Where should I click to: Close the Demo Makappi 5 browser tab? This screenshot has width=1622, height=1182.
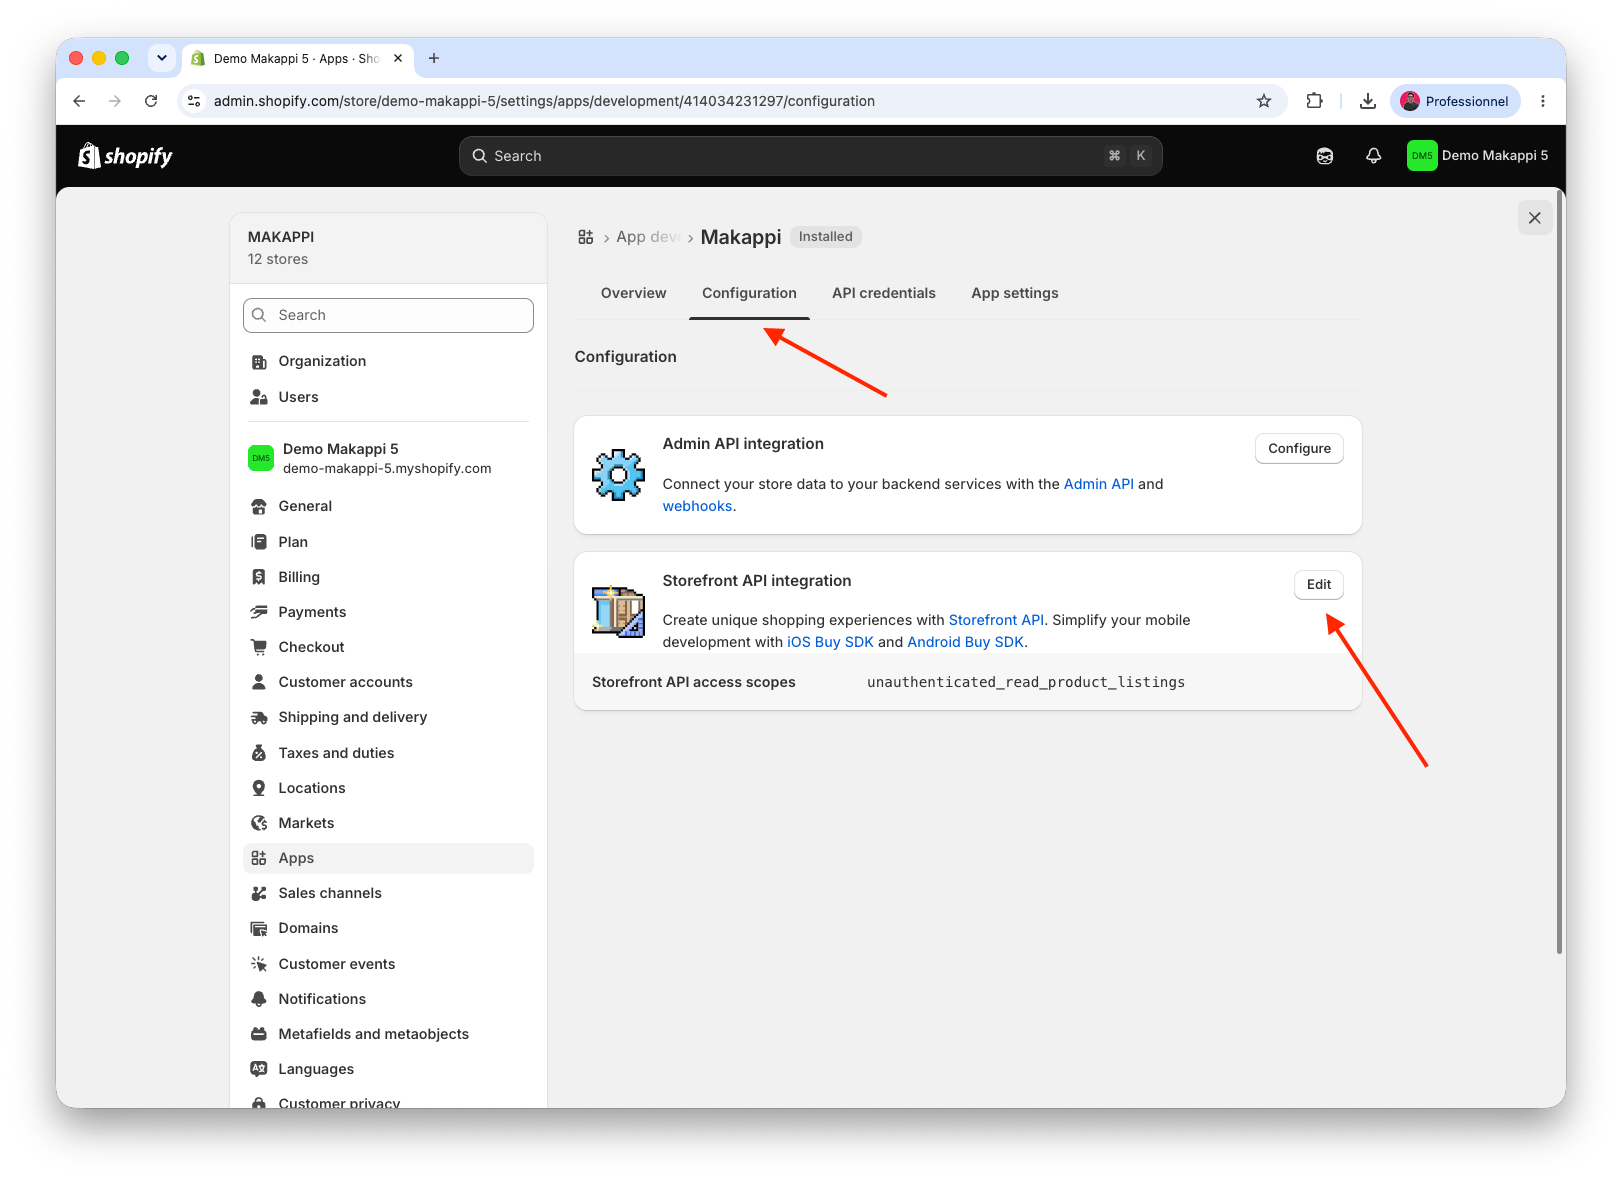398,58
